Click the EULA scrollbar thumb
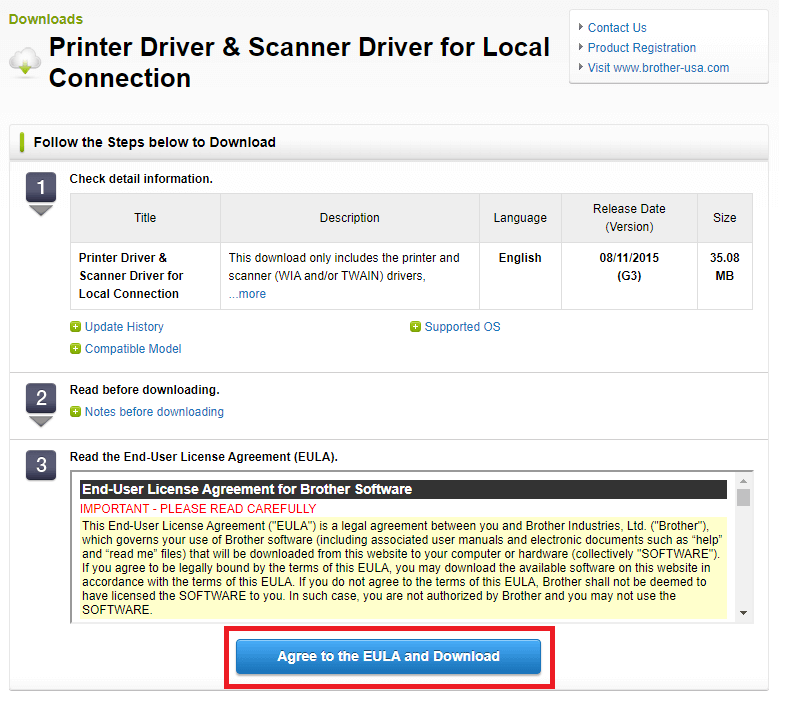Image resolution: width=785 pixels, height=703 pixels. tap(743, 498)
